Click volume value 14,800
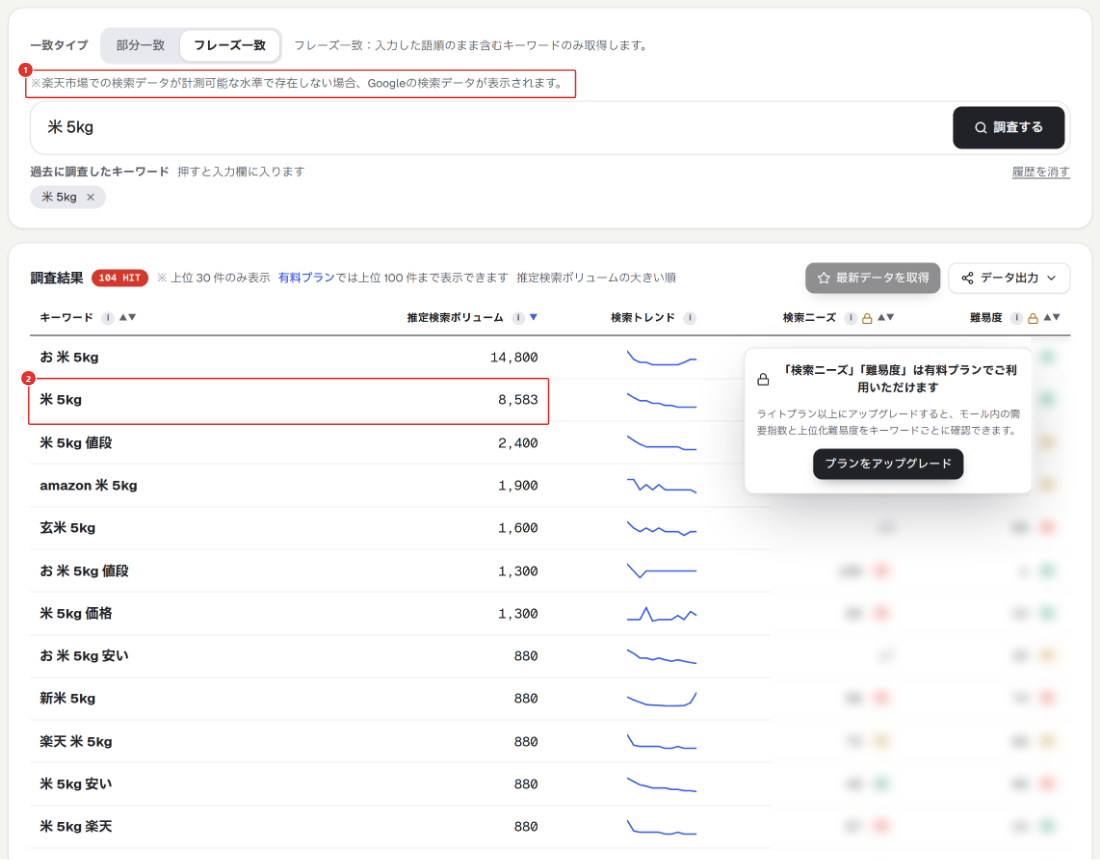Viewport: 1100px width, 860px height. coord(514,358)
